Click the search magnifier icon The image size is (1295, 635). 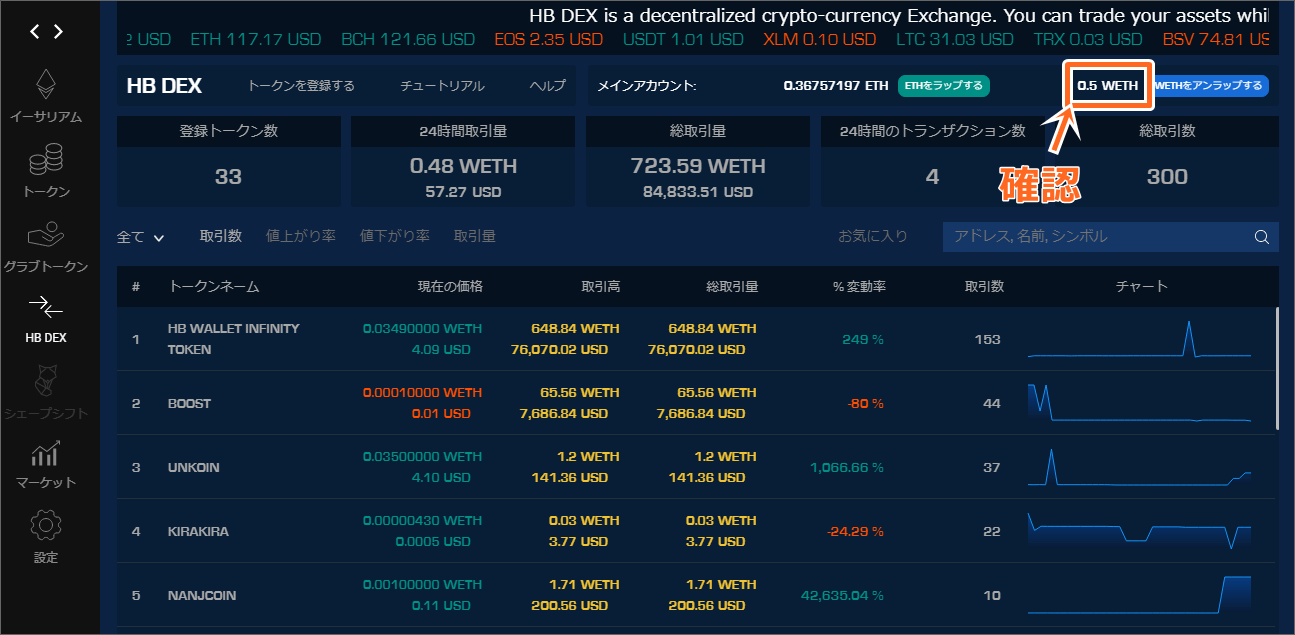(x=1262, y=237)
